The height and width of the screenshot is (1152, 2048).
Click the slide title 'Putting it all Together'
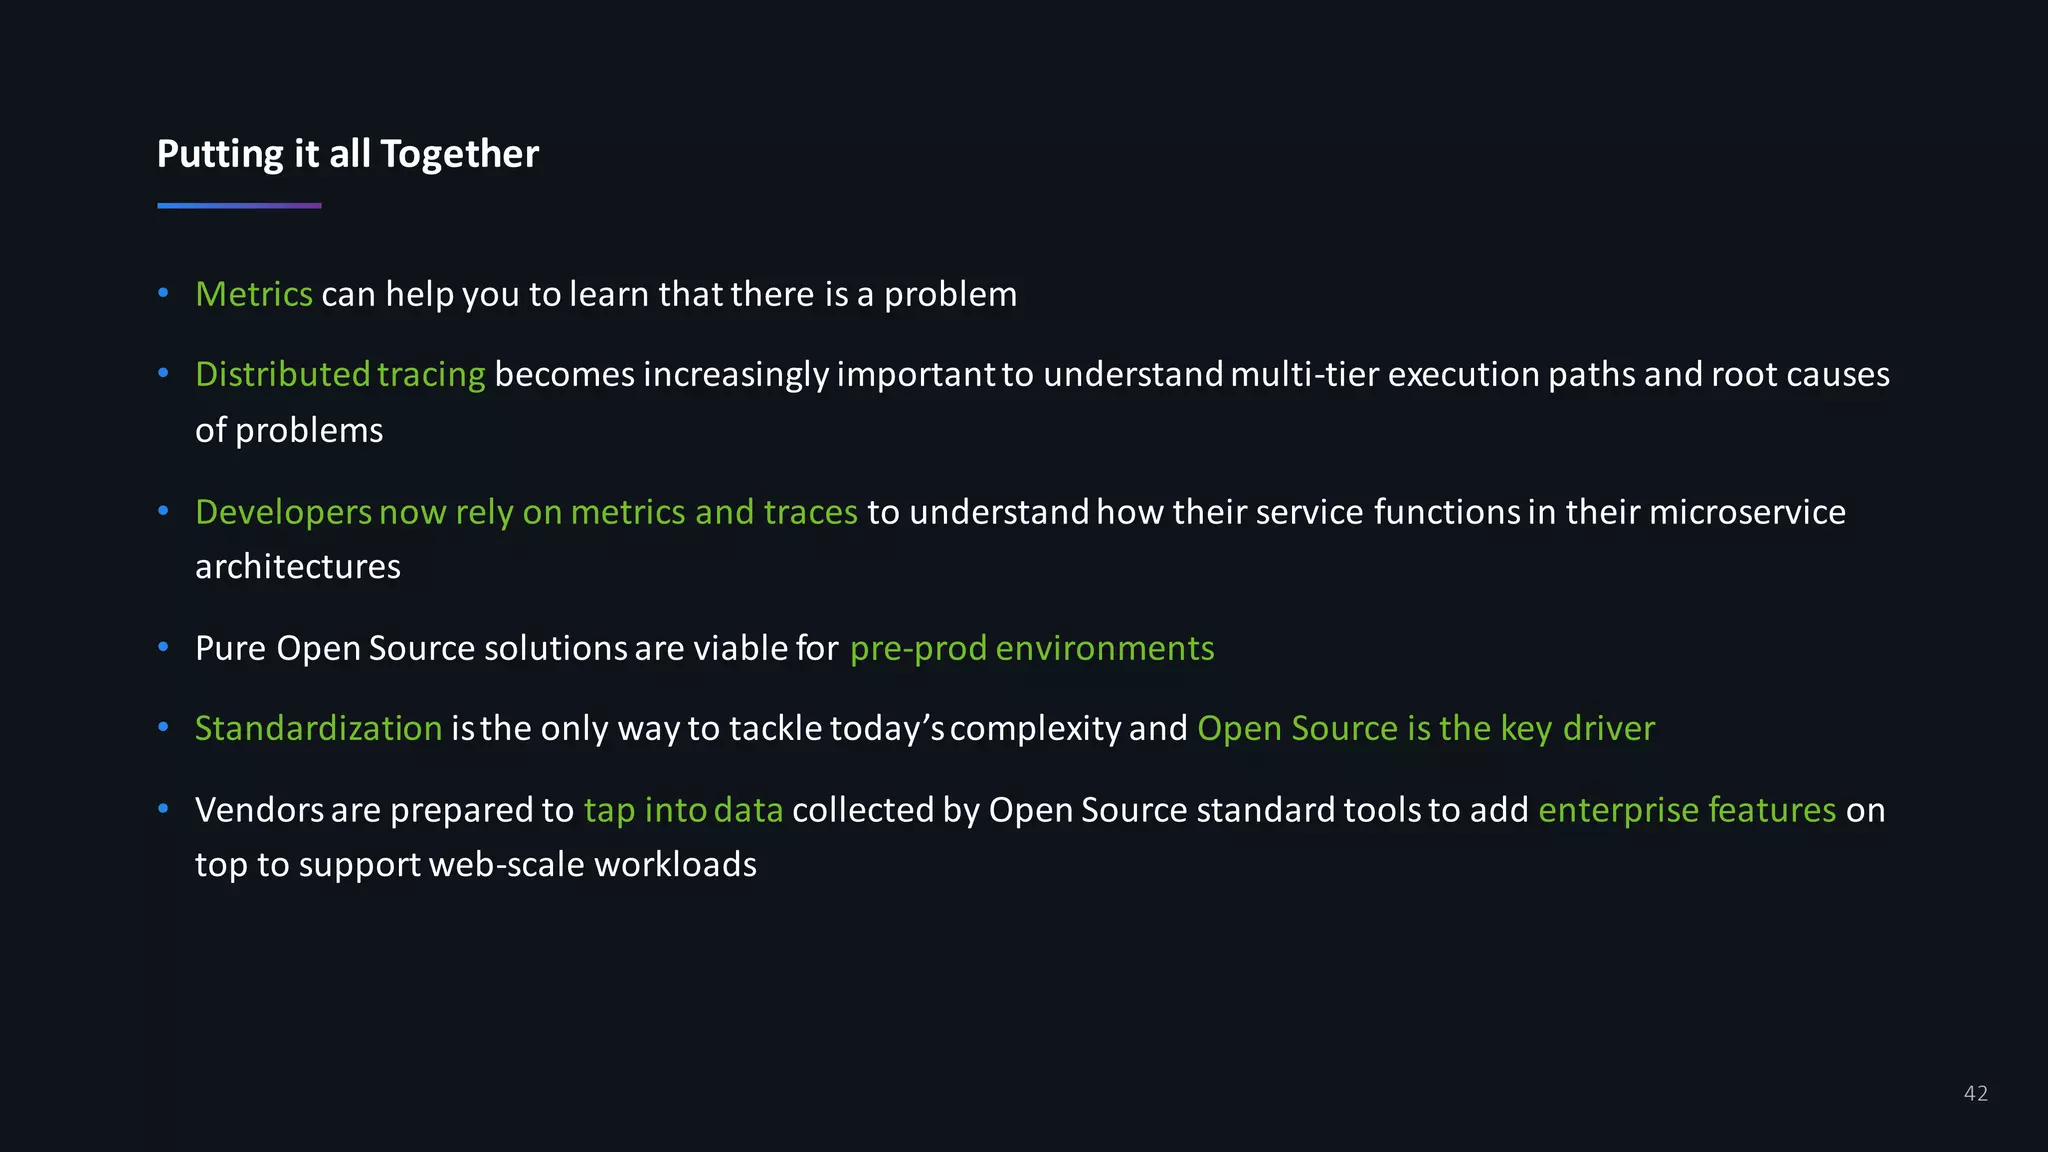click(x=348, y=154)
